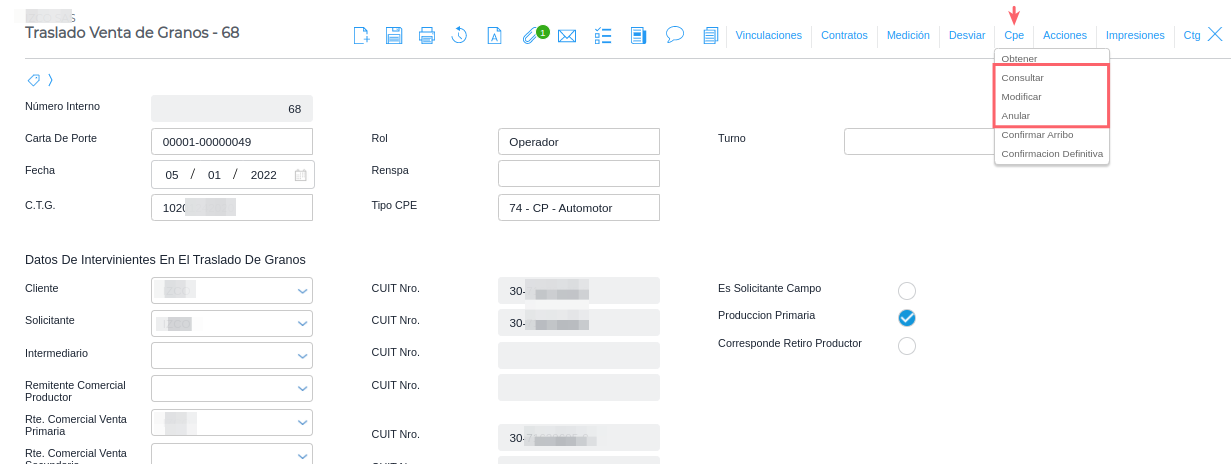Click the new document icon
This screenshot has height=464, width=1231.
(362, 36)
